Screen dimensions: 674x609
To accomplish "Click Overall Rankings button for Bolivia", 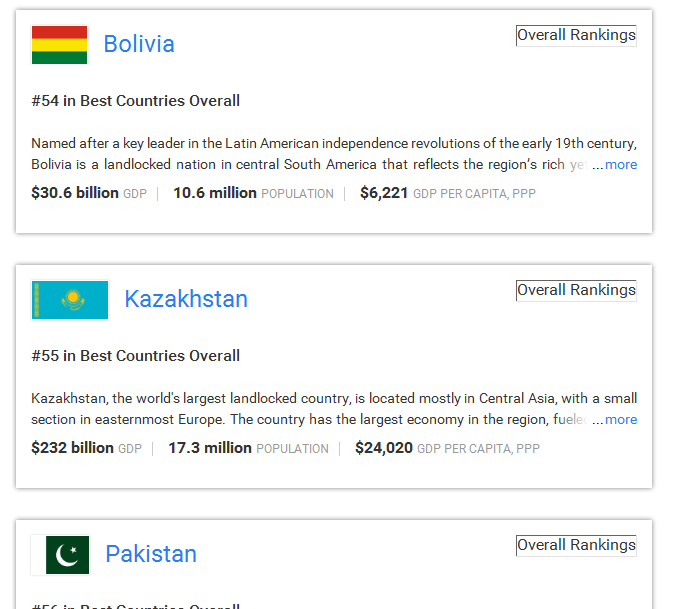I will click(x=576, y=35).
